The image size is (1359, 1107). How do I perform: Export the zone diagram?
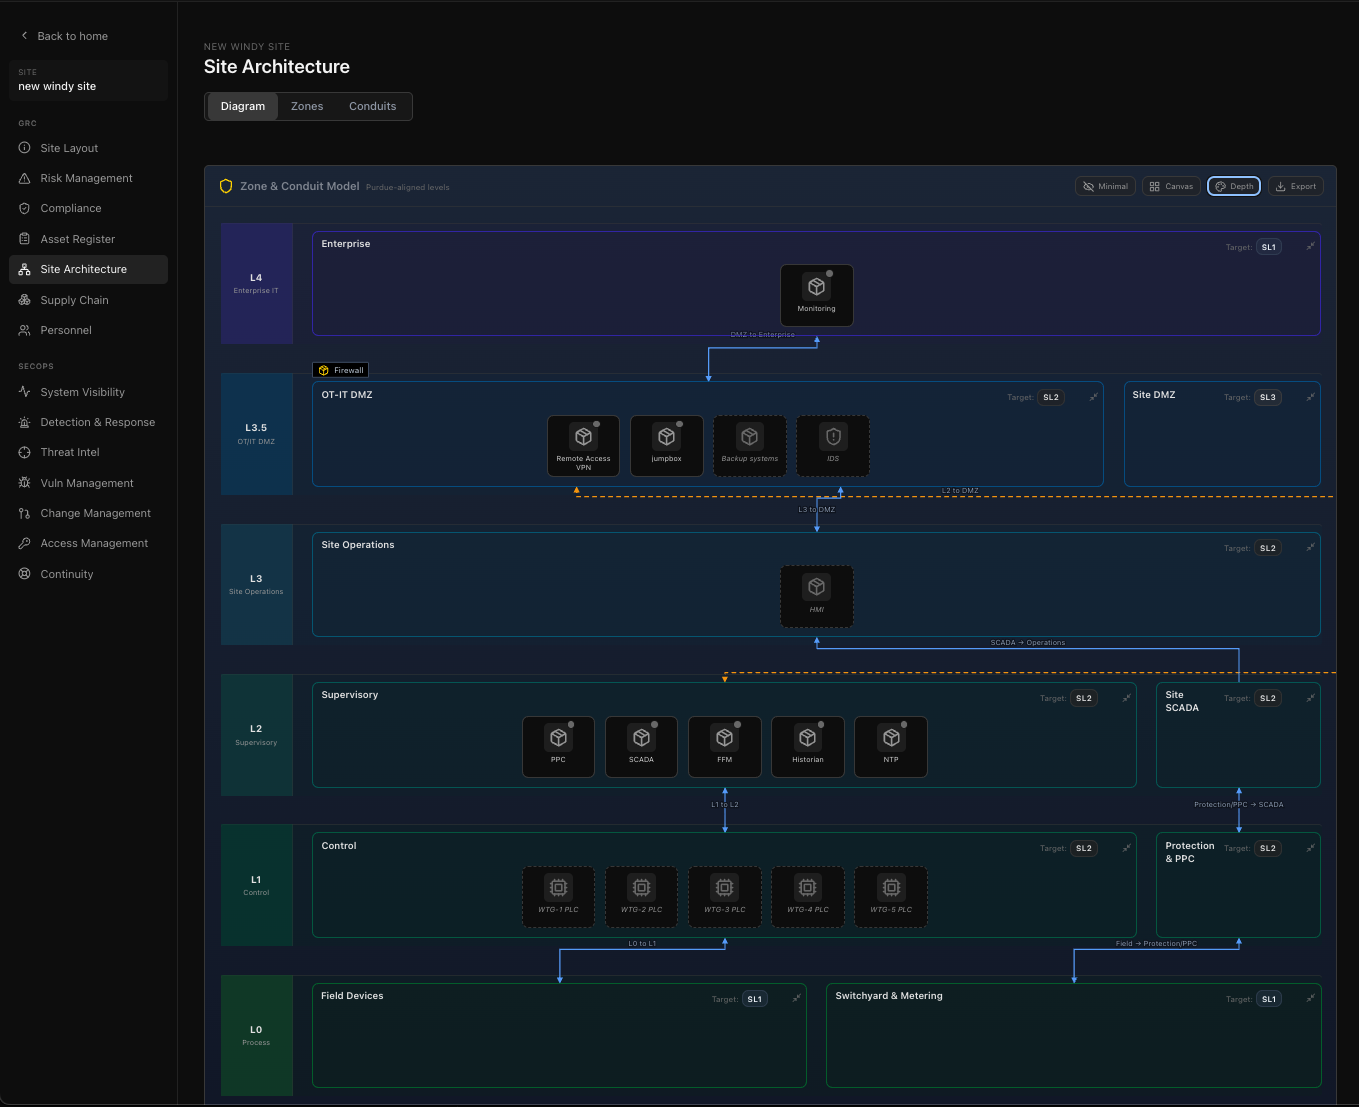click(x=1296, y=186)
